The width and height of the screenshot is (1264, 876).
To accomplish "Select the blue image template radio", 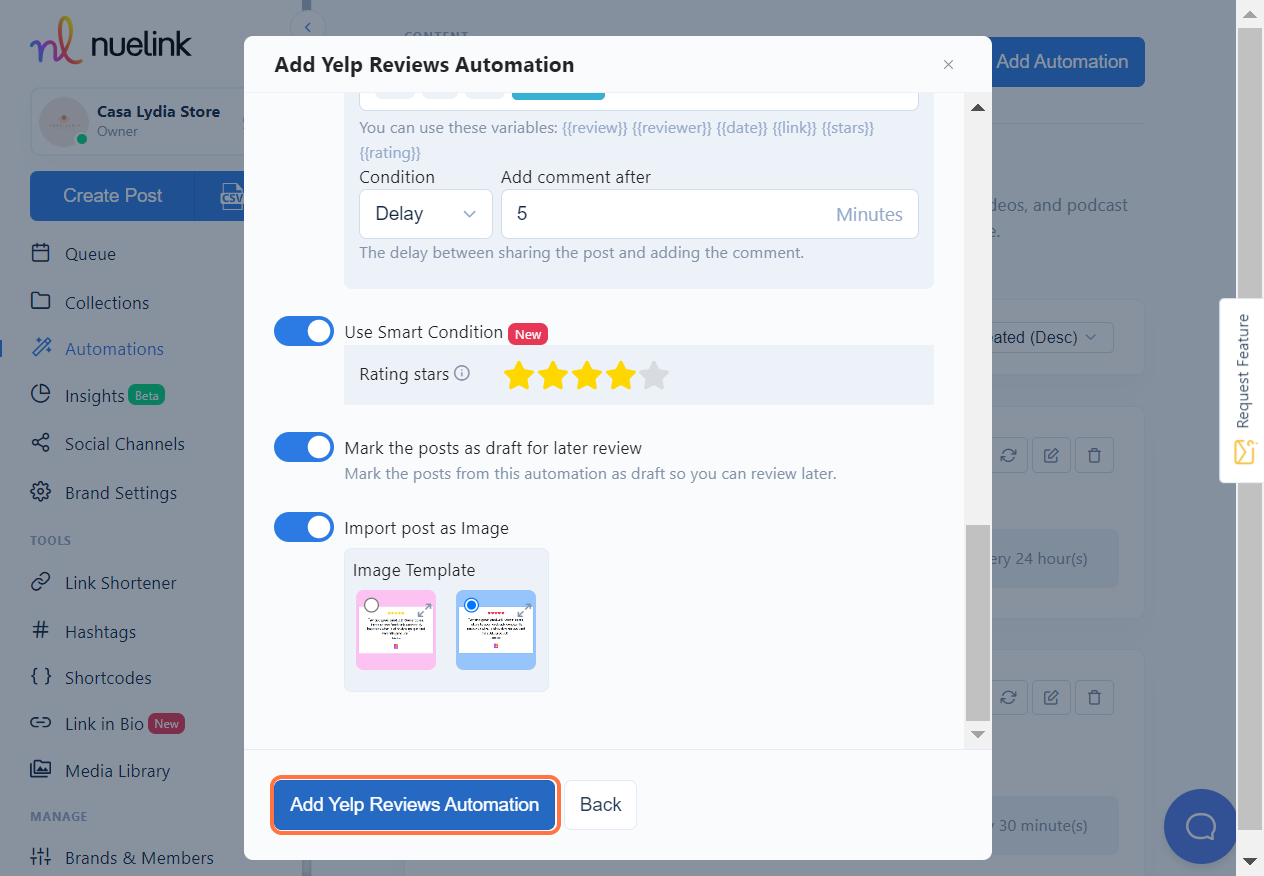I will (x=472, y=605).
